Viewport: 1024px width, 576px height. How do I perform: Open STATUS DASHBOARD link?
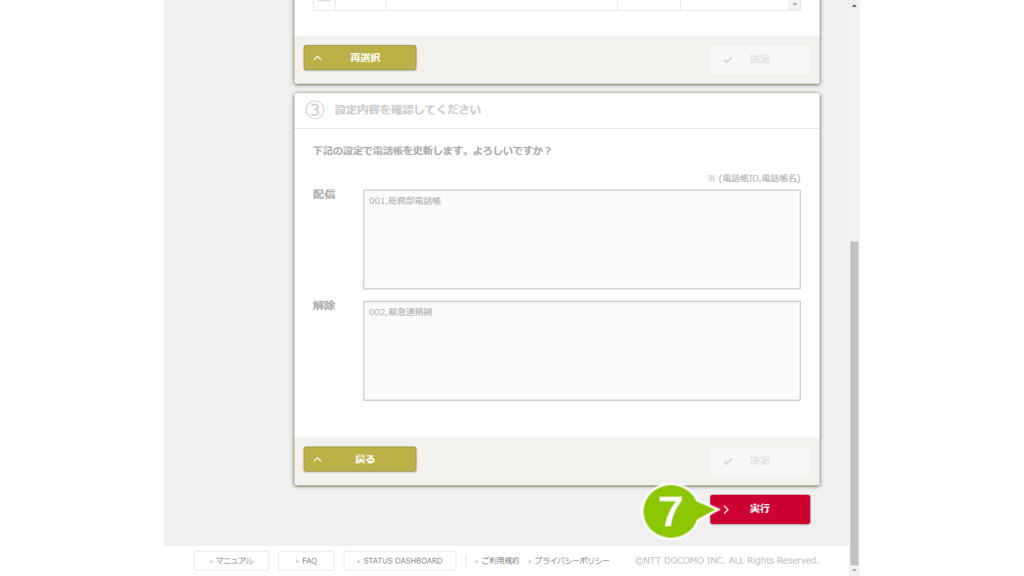tap(400, 560)
